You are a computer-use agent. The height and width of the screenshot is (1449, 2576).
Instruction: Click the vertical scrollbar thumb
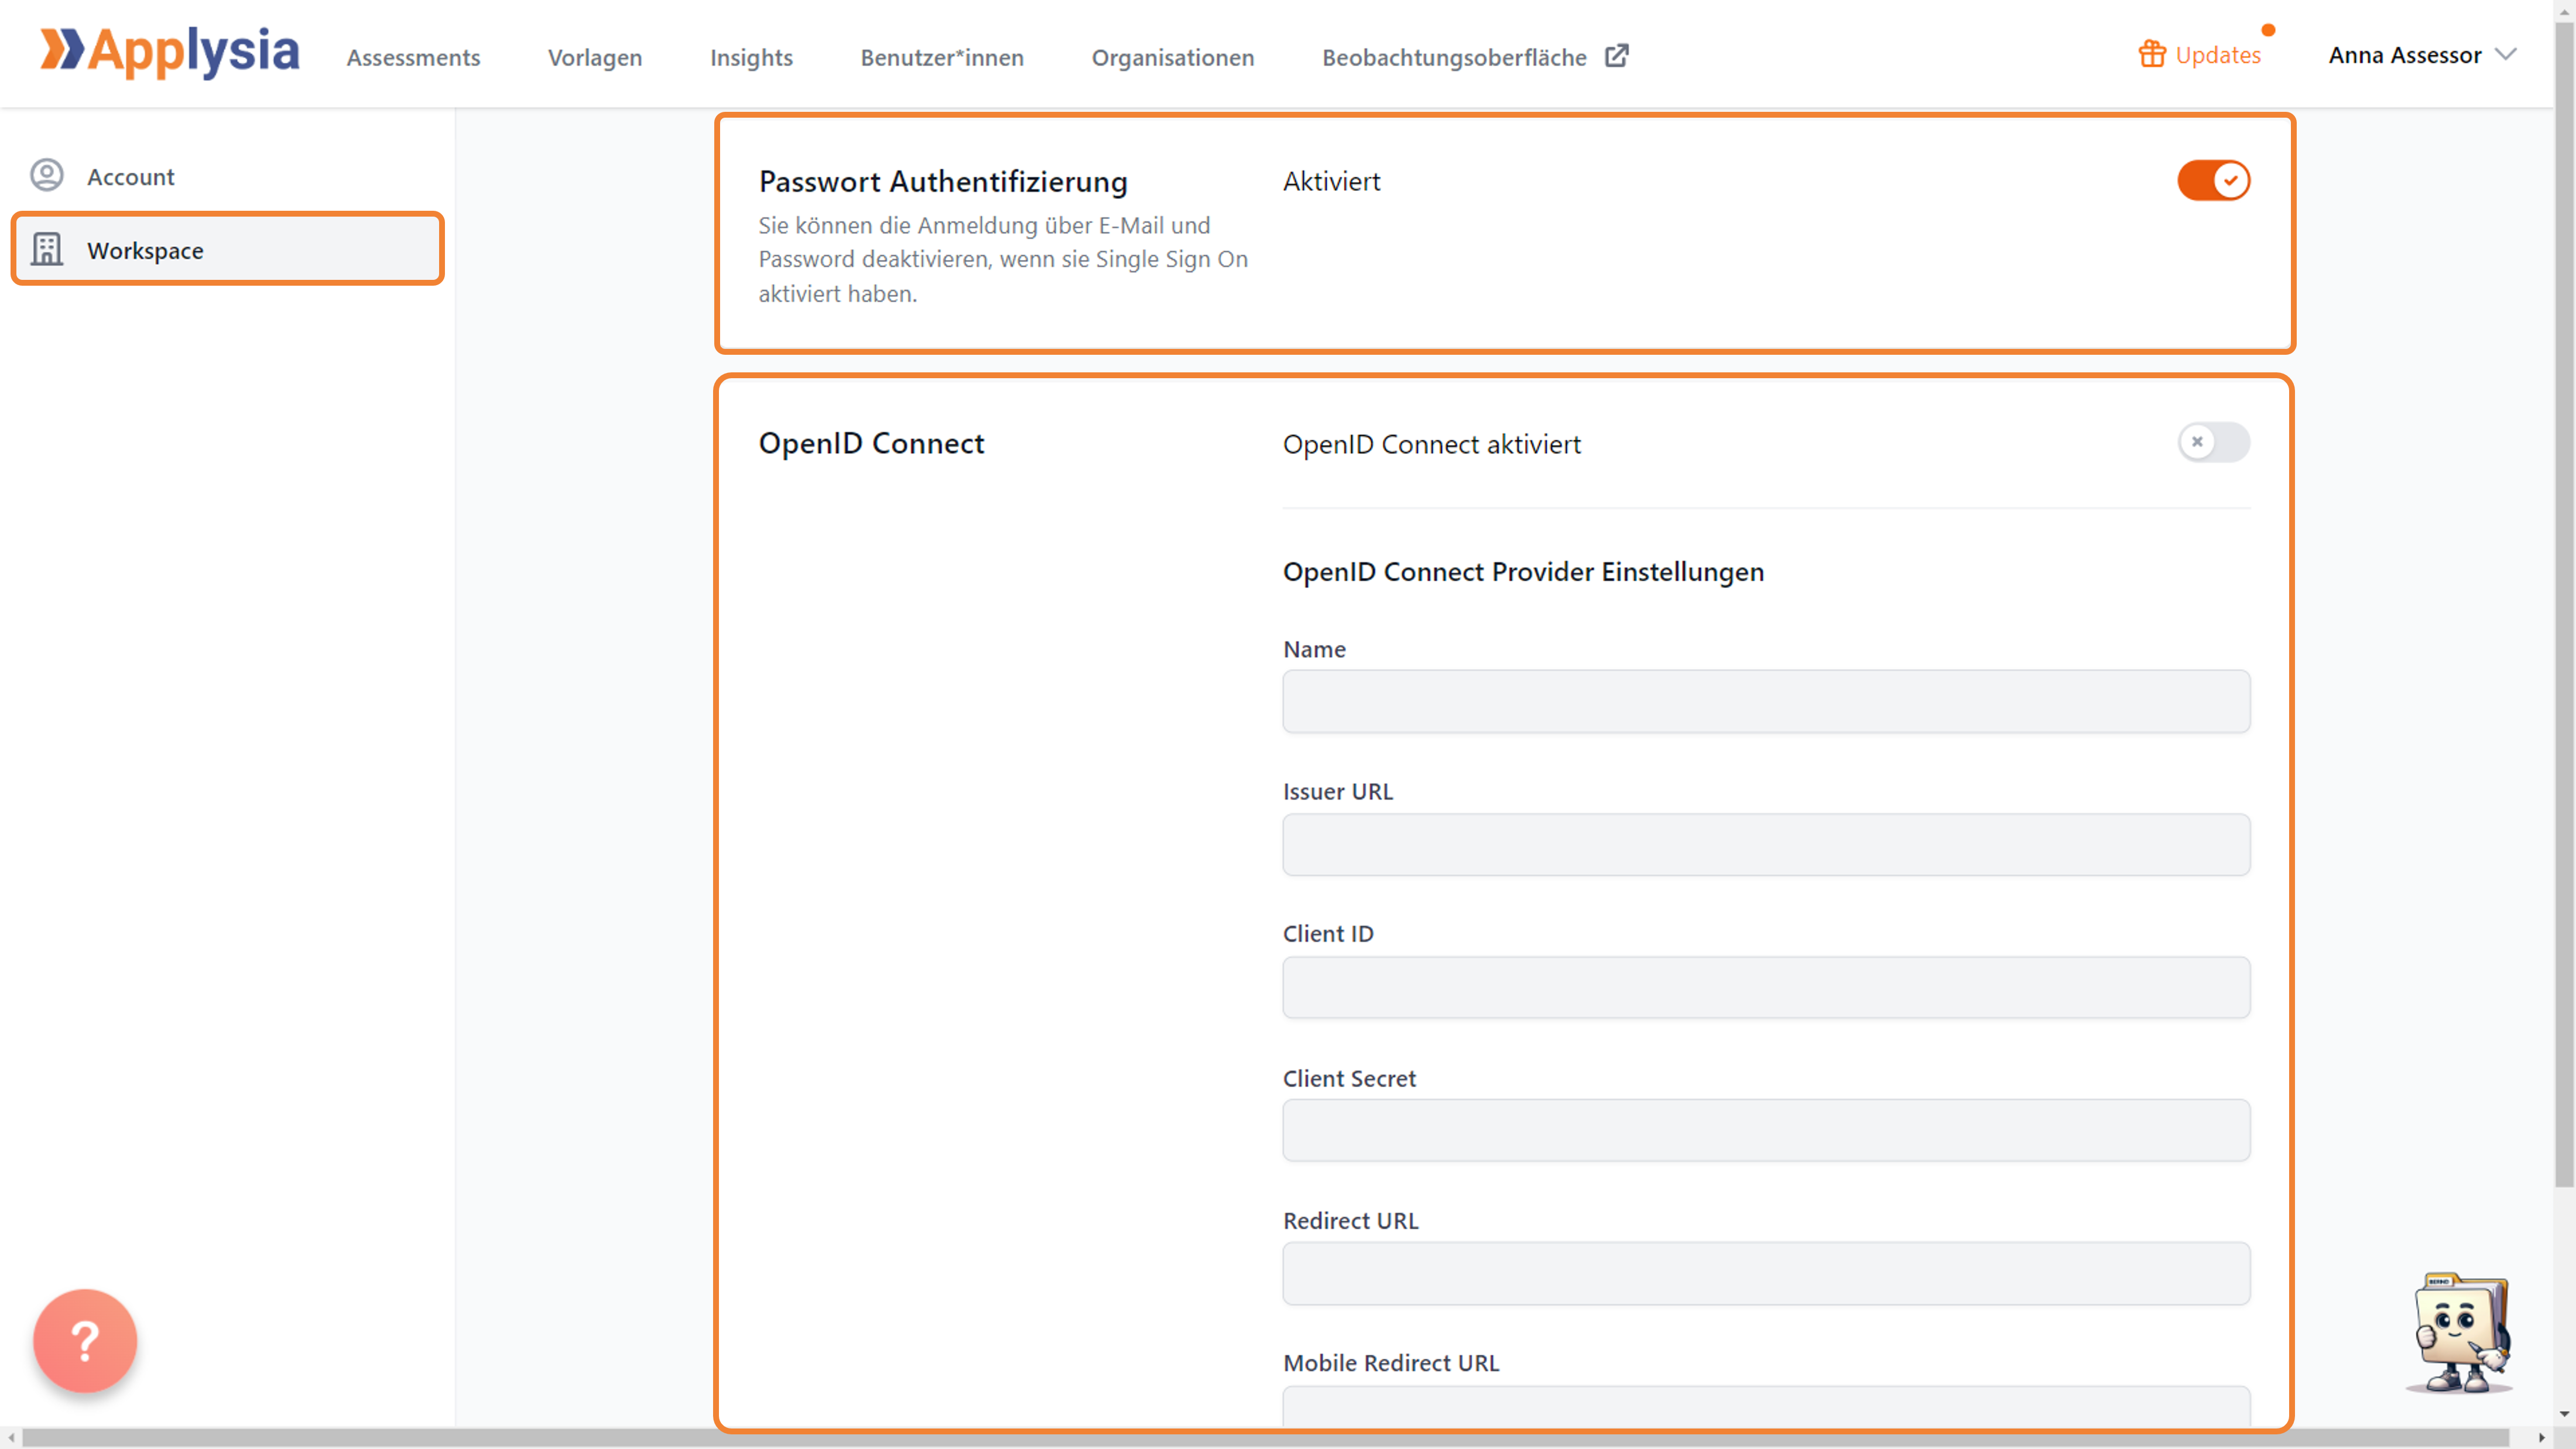(2564, 605)
